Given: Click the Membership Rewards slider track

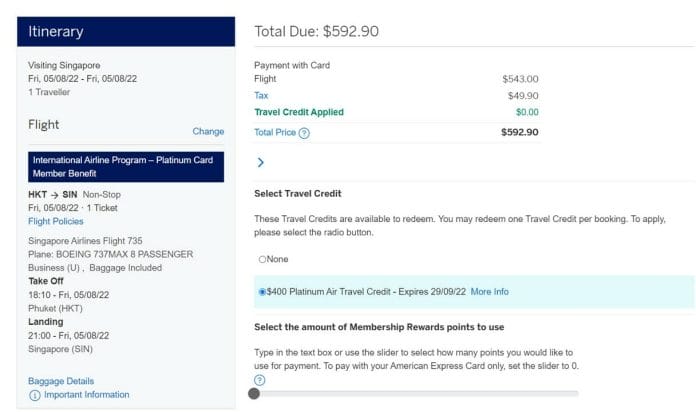Looking at the screenshot, I should pyautogui.click(x=416, y=393).
